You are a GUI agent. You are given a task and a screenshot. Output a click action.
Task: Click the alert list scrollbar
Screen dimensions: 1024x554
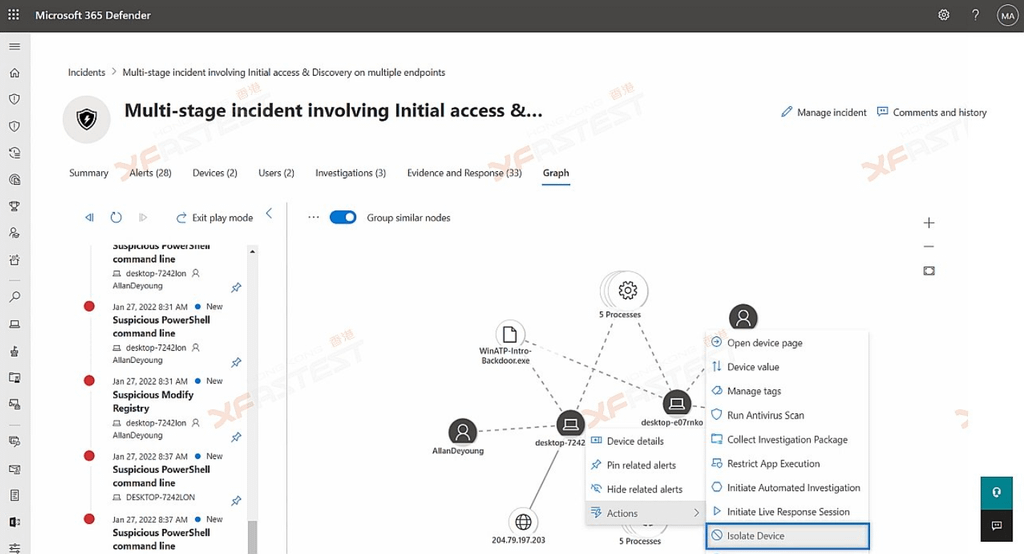pos(252,536)
